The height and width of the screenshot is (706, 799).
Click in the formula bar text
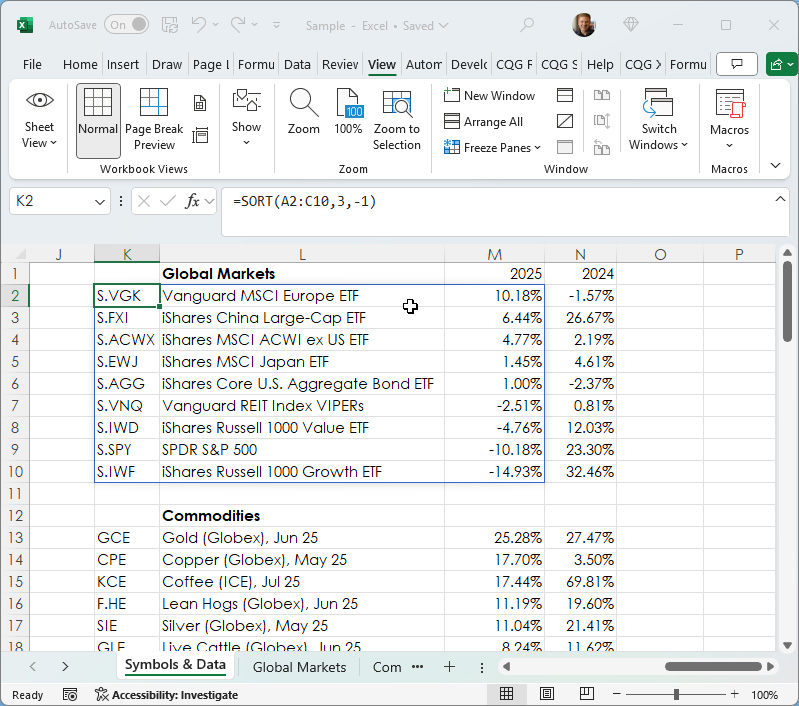(304, 201)
